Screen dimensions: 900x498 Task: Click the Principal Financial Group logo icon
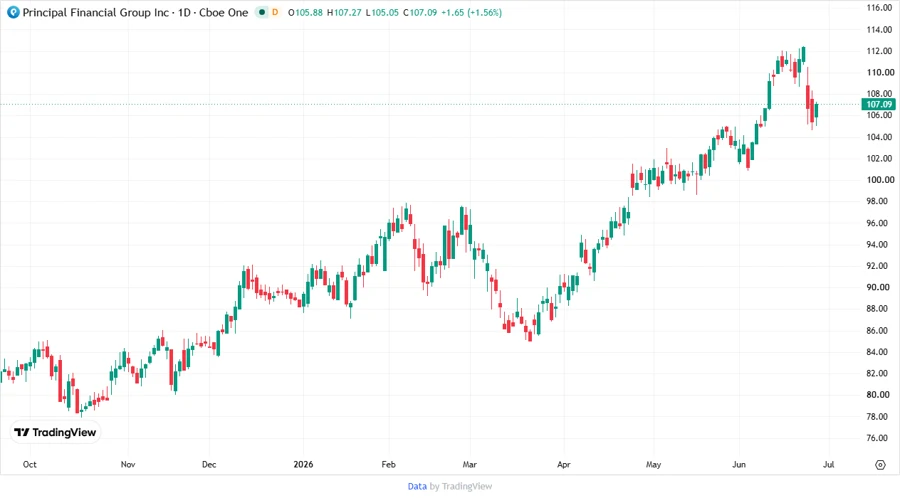[13, 12]
